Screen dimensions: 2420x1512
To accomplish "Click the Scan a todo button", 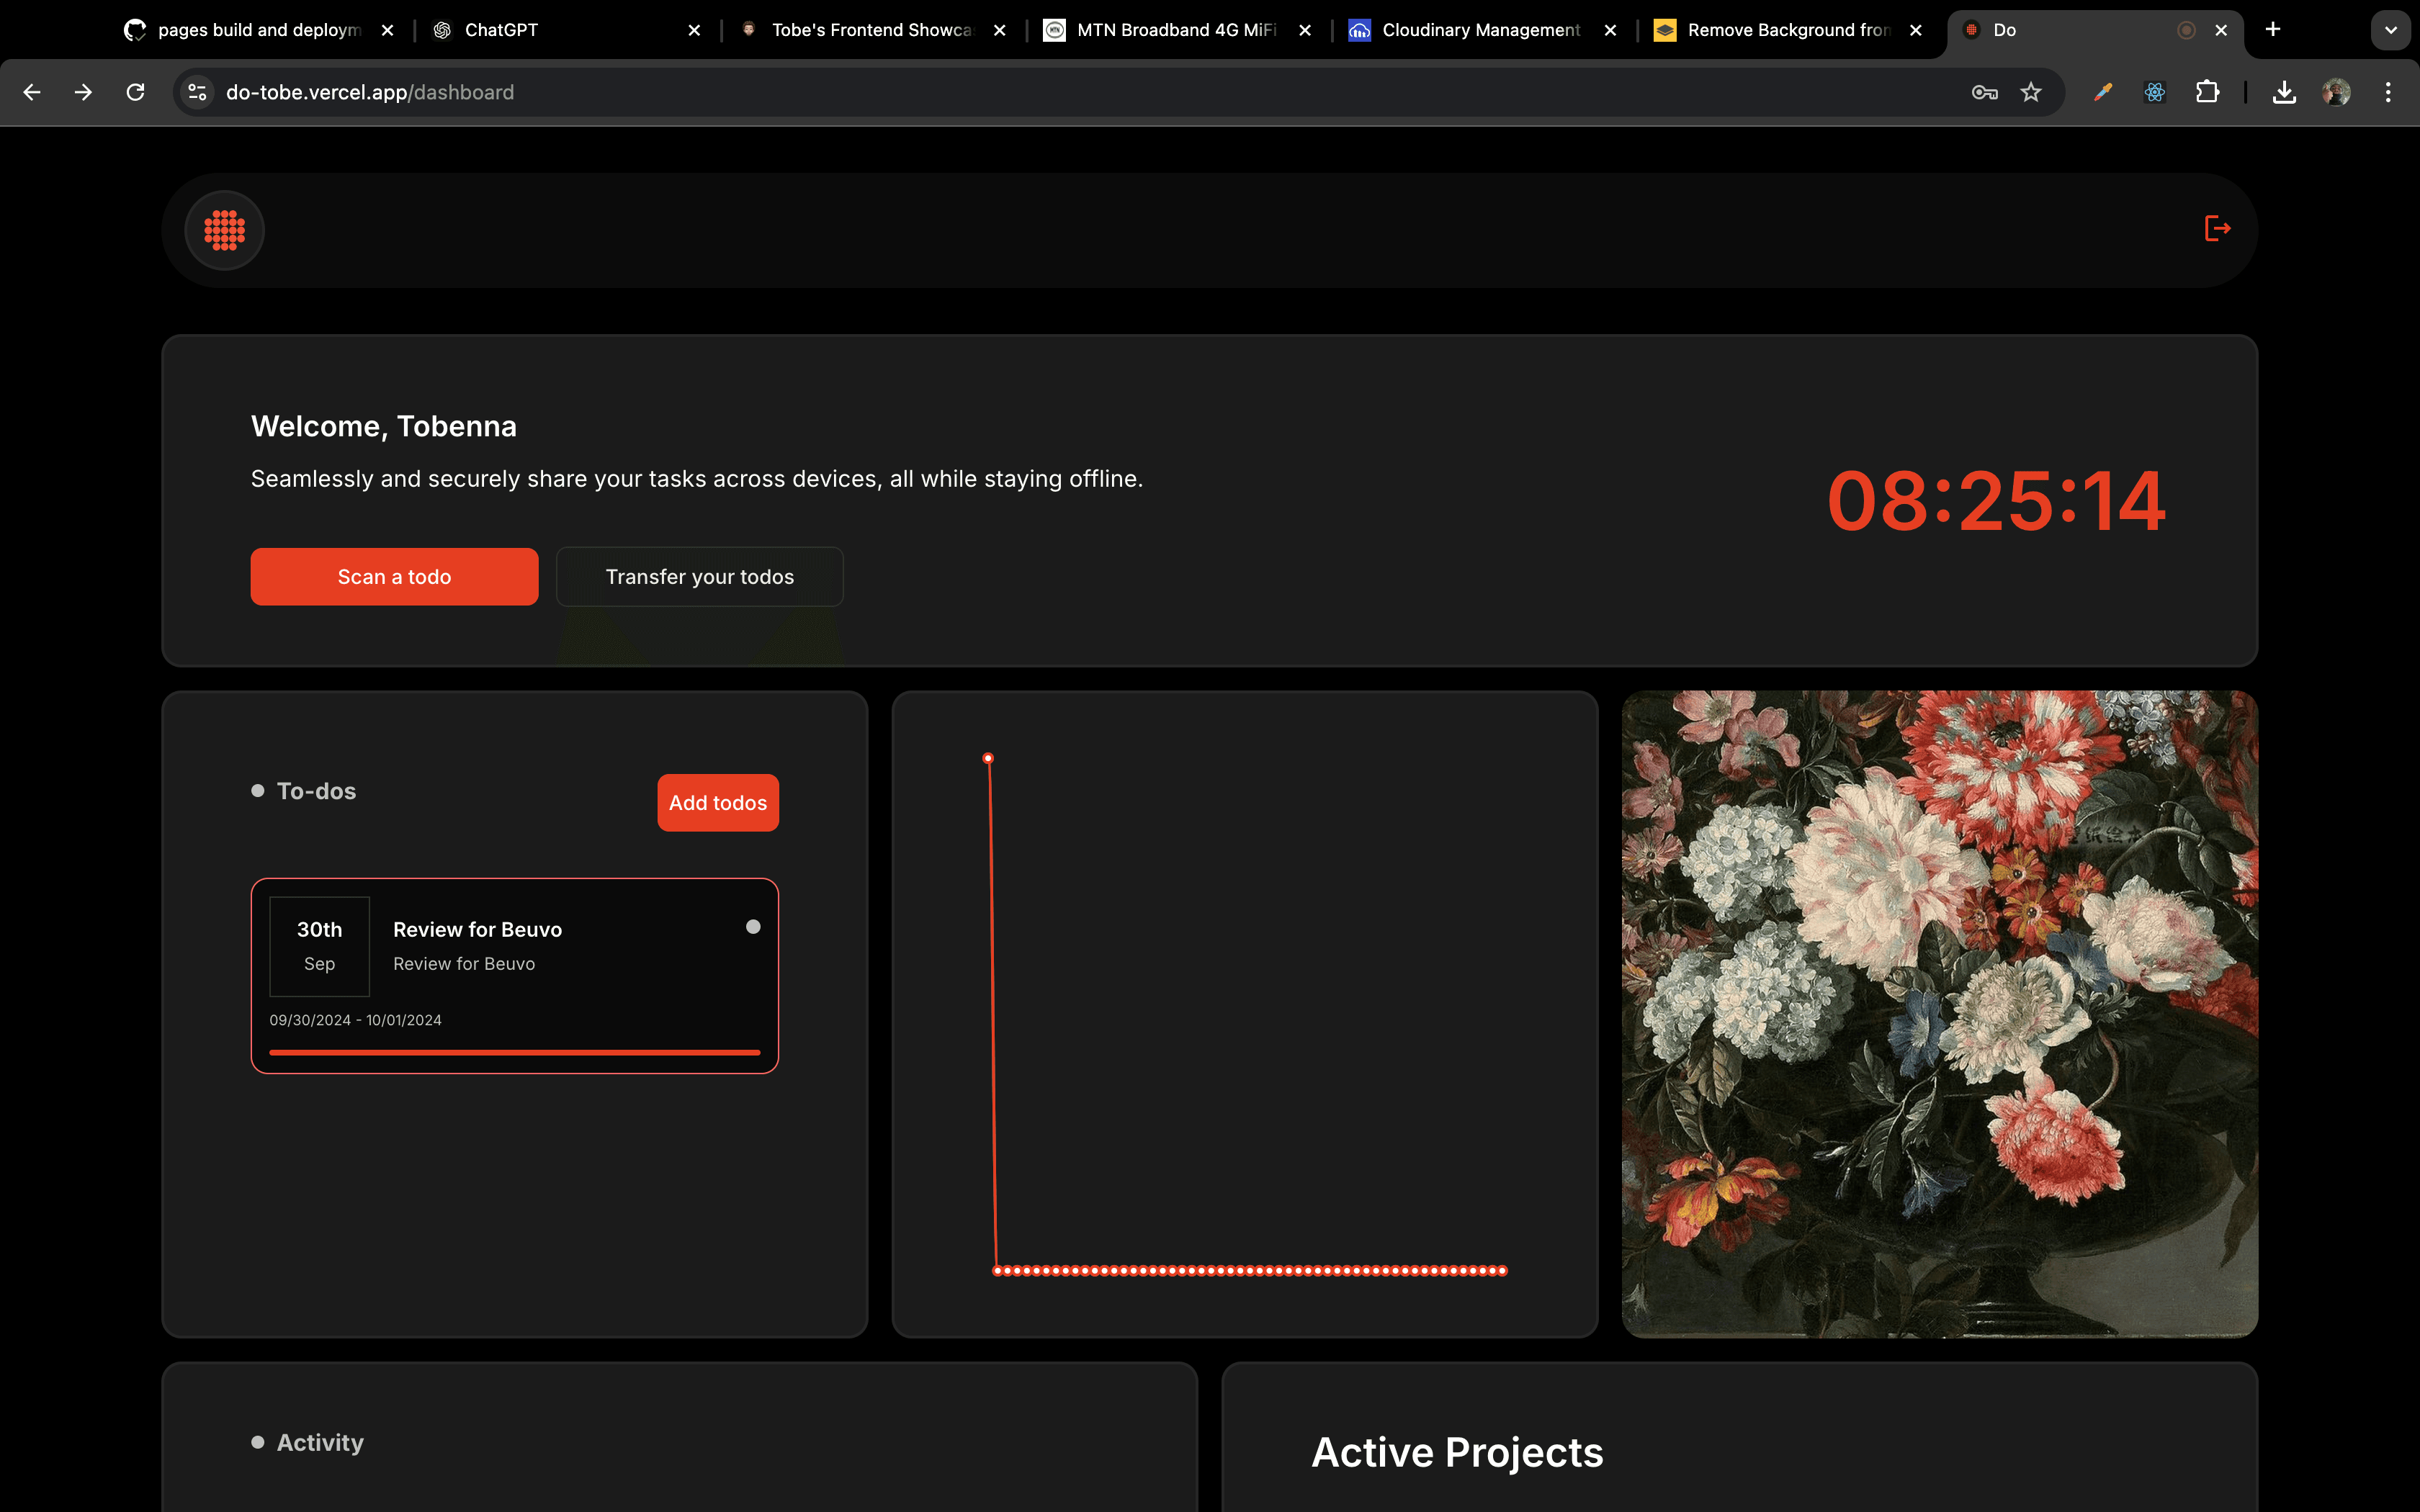I will 394,577.
